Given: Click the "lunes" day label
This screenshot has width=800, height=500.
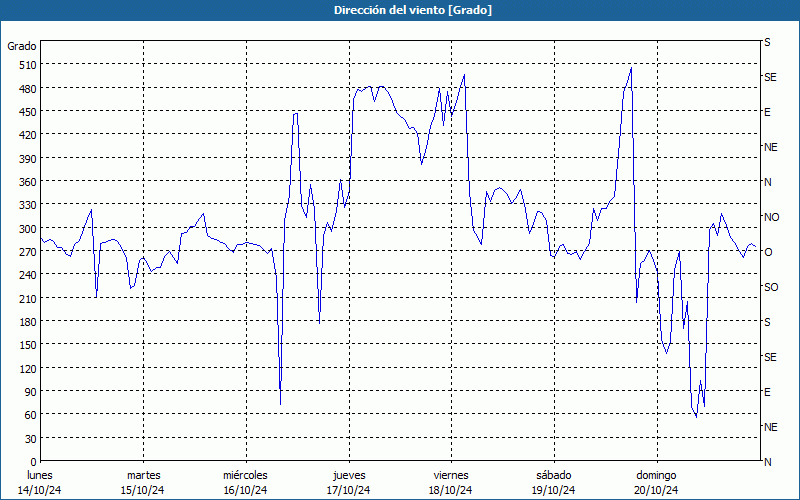Looking at the screenshot, I should point(40,475).
